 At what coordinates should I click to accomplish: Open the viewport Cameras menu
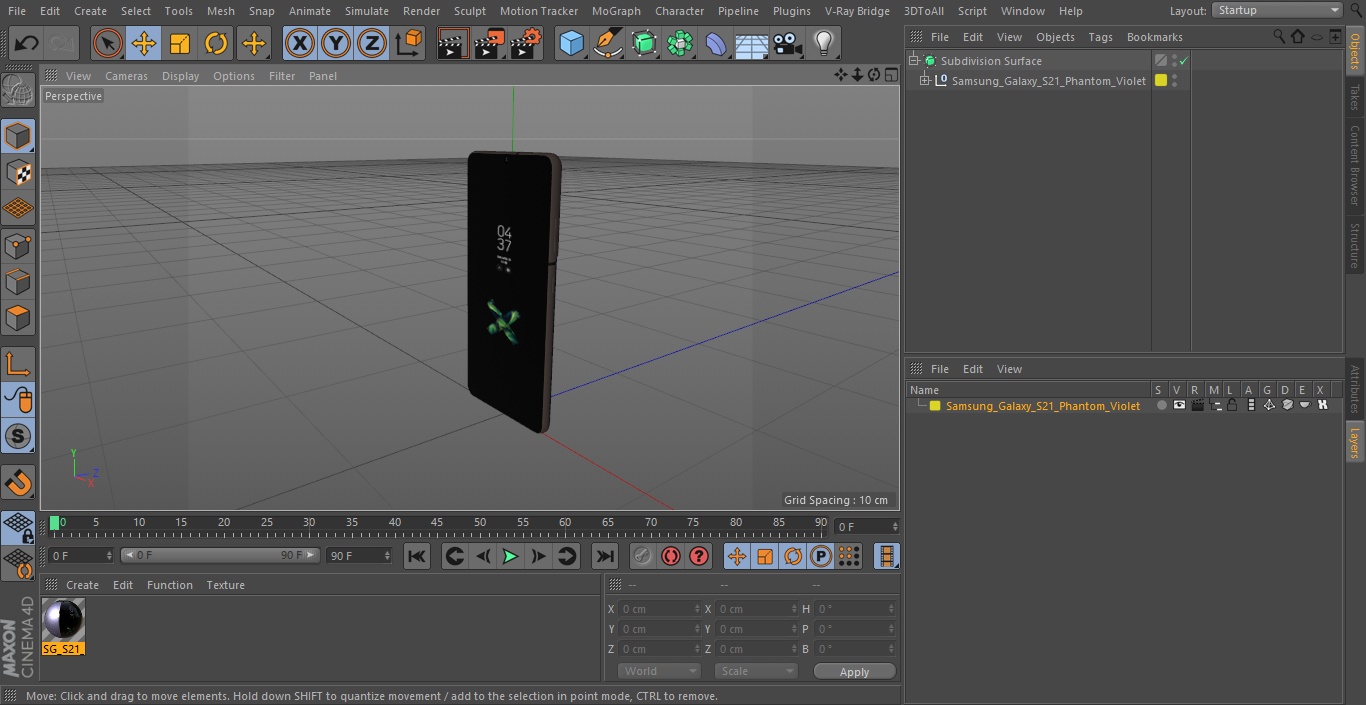(126, 76)
